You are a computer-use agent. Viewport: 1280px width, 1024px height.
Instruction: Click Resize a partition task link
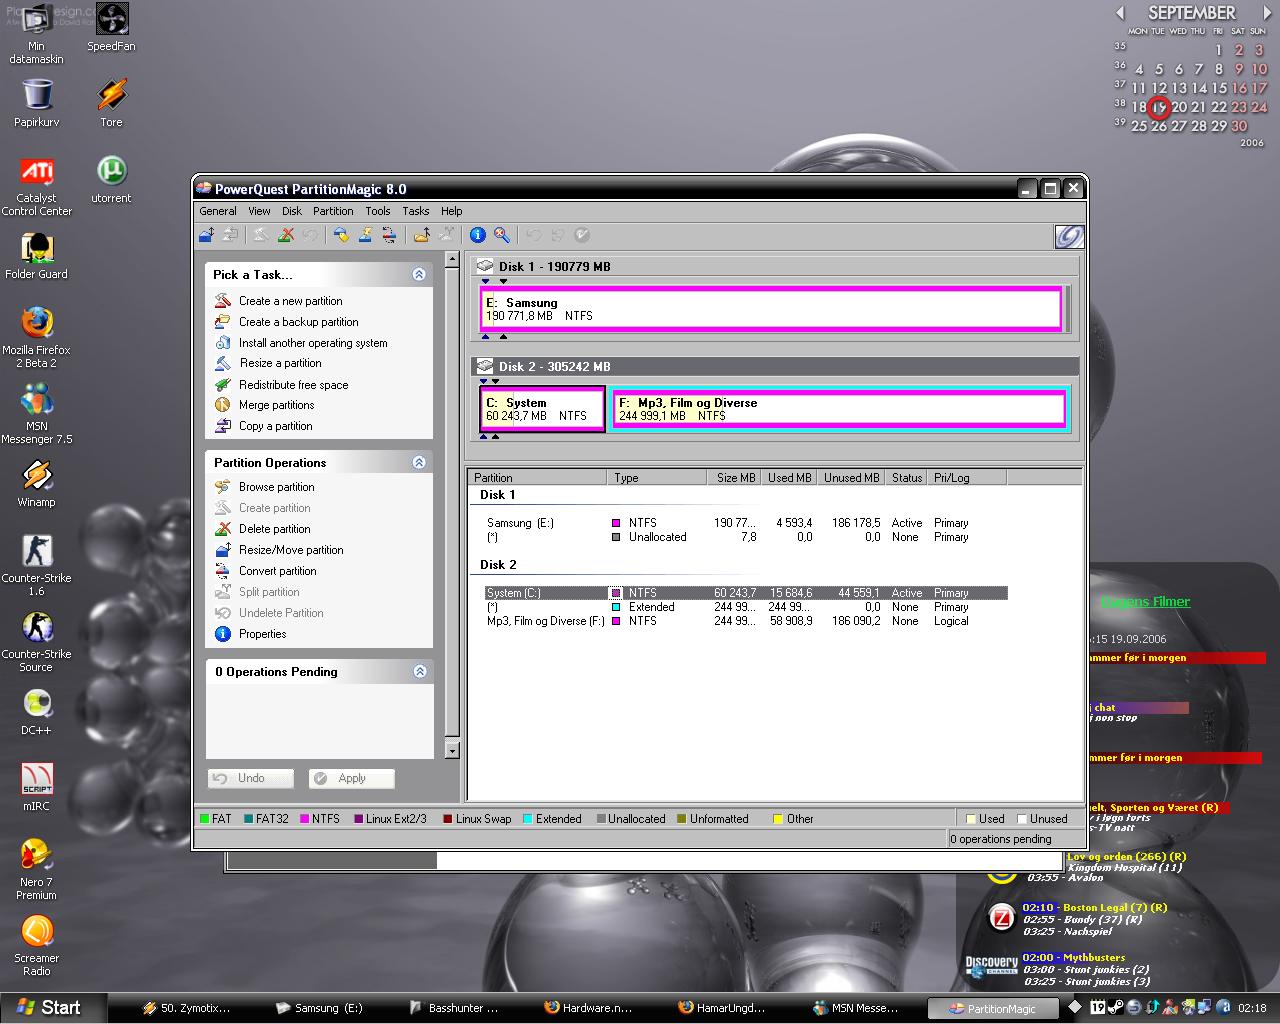(x=280, y=363)
